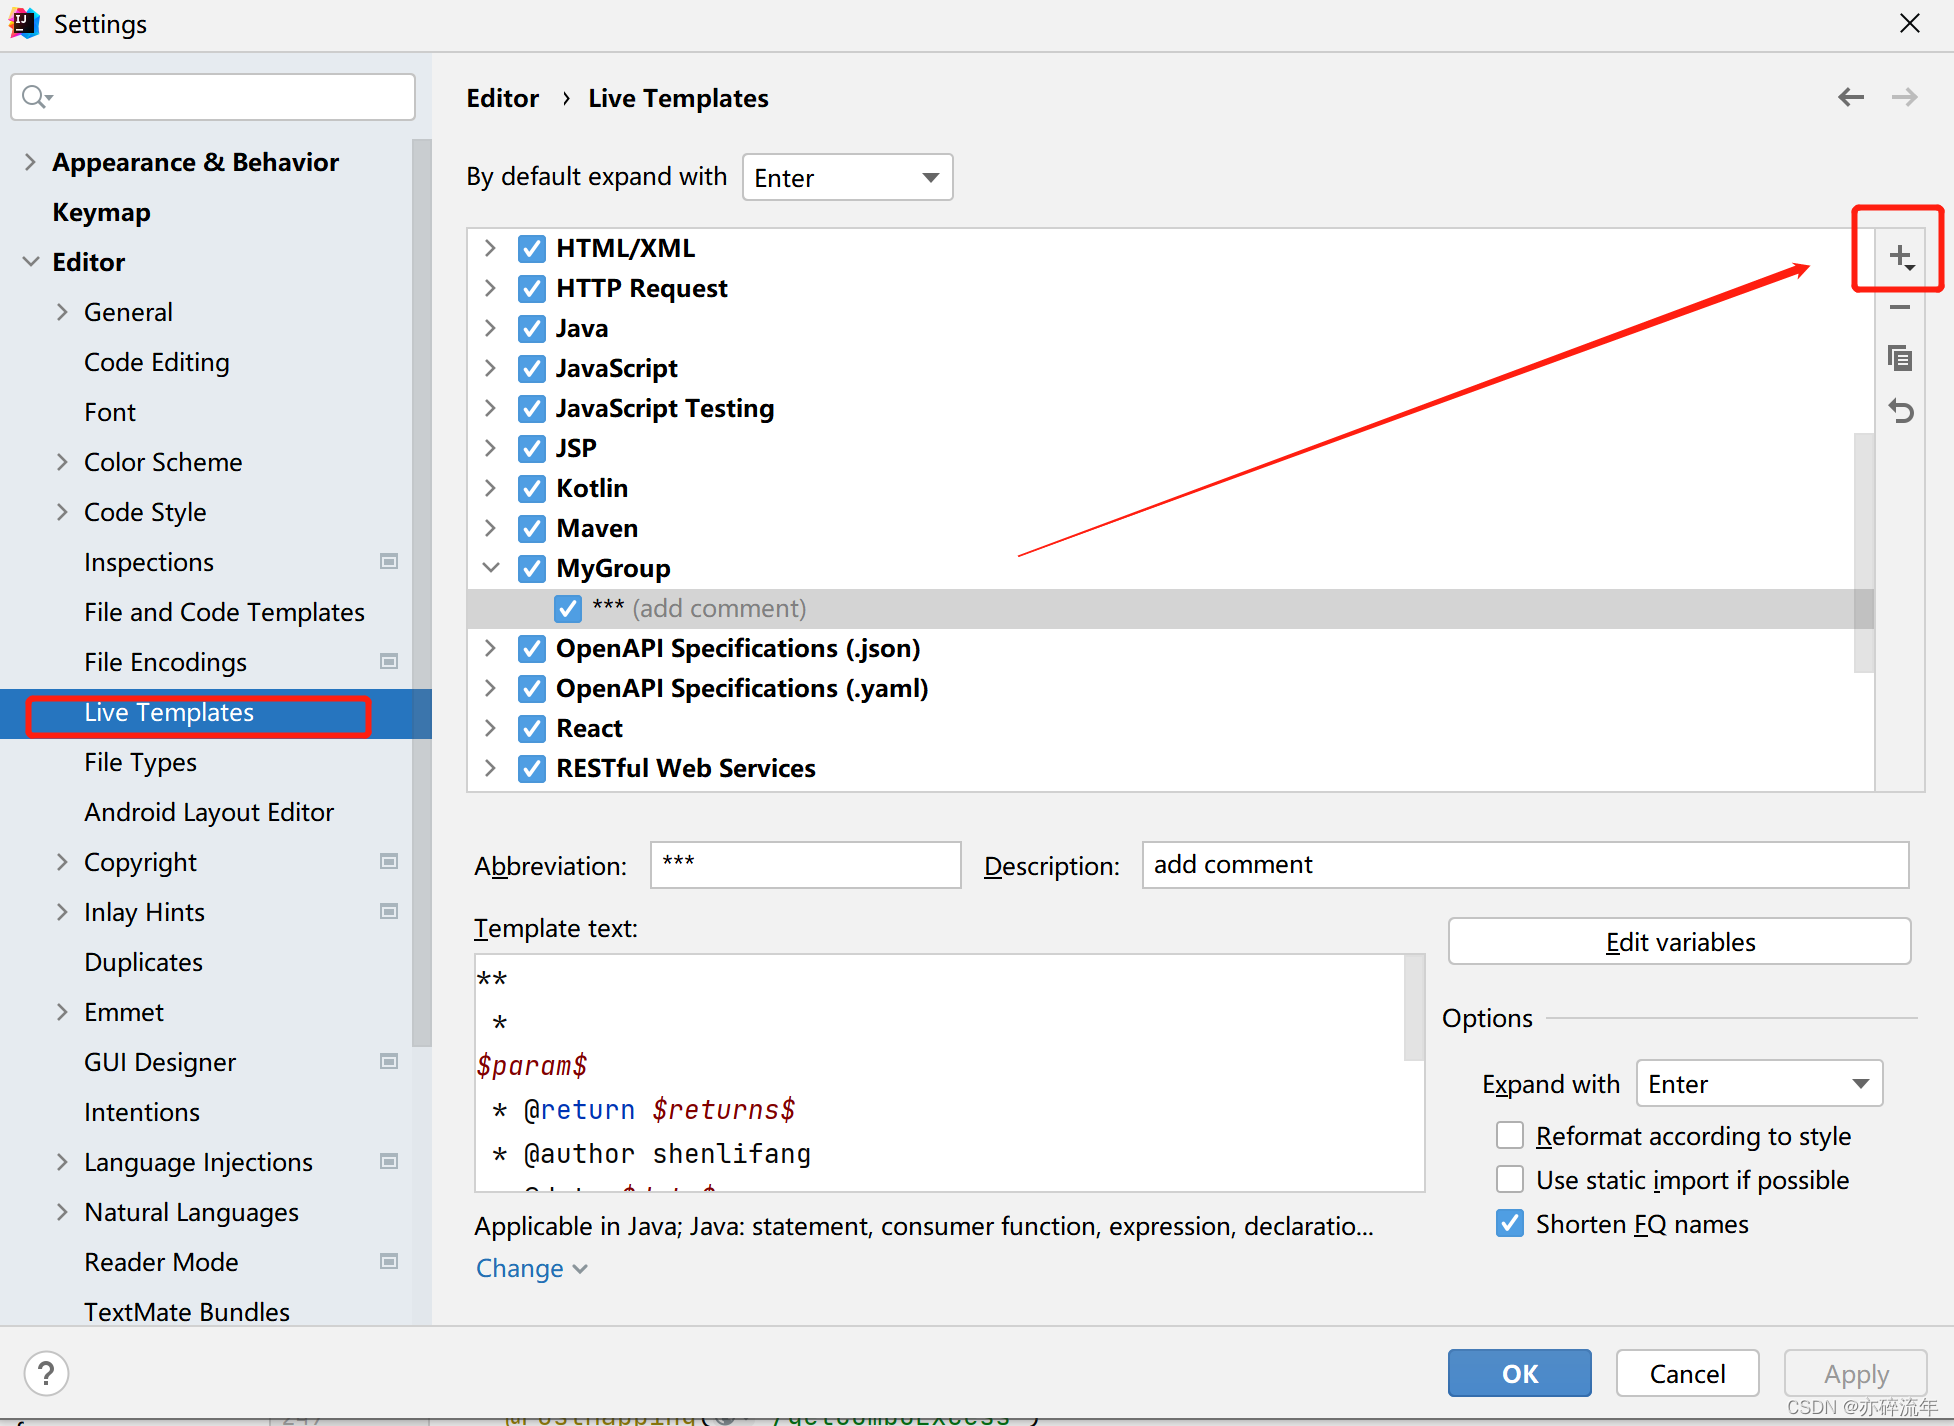Viewport: 1954px width, 1426px height.
Task: Uncheck Shorten FQ names option
Action: point(1509,1224)
